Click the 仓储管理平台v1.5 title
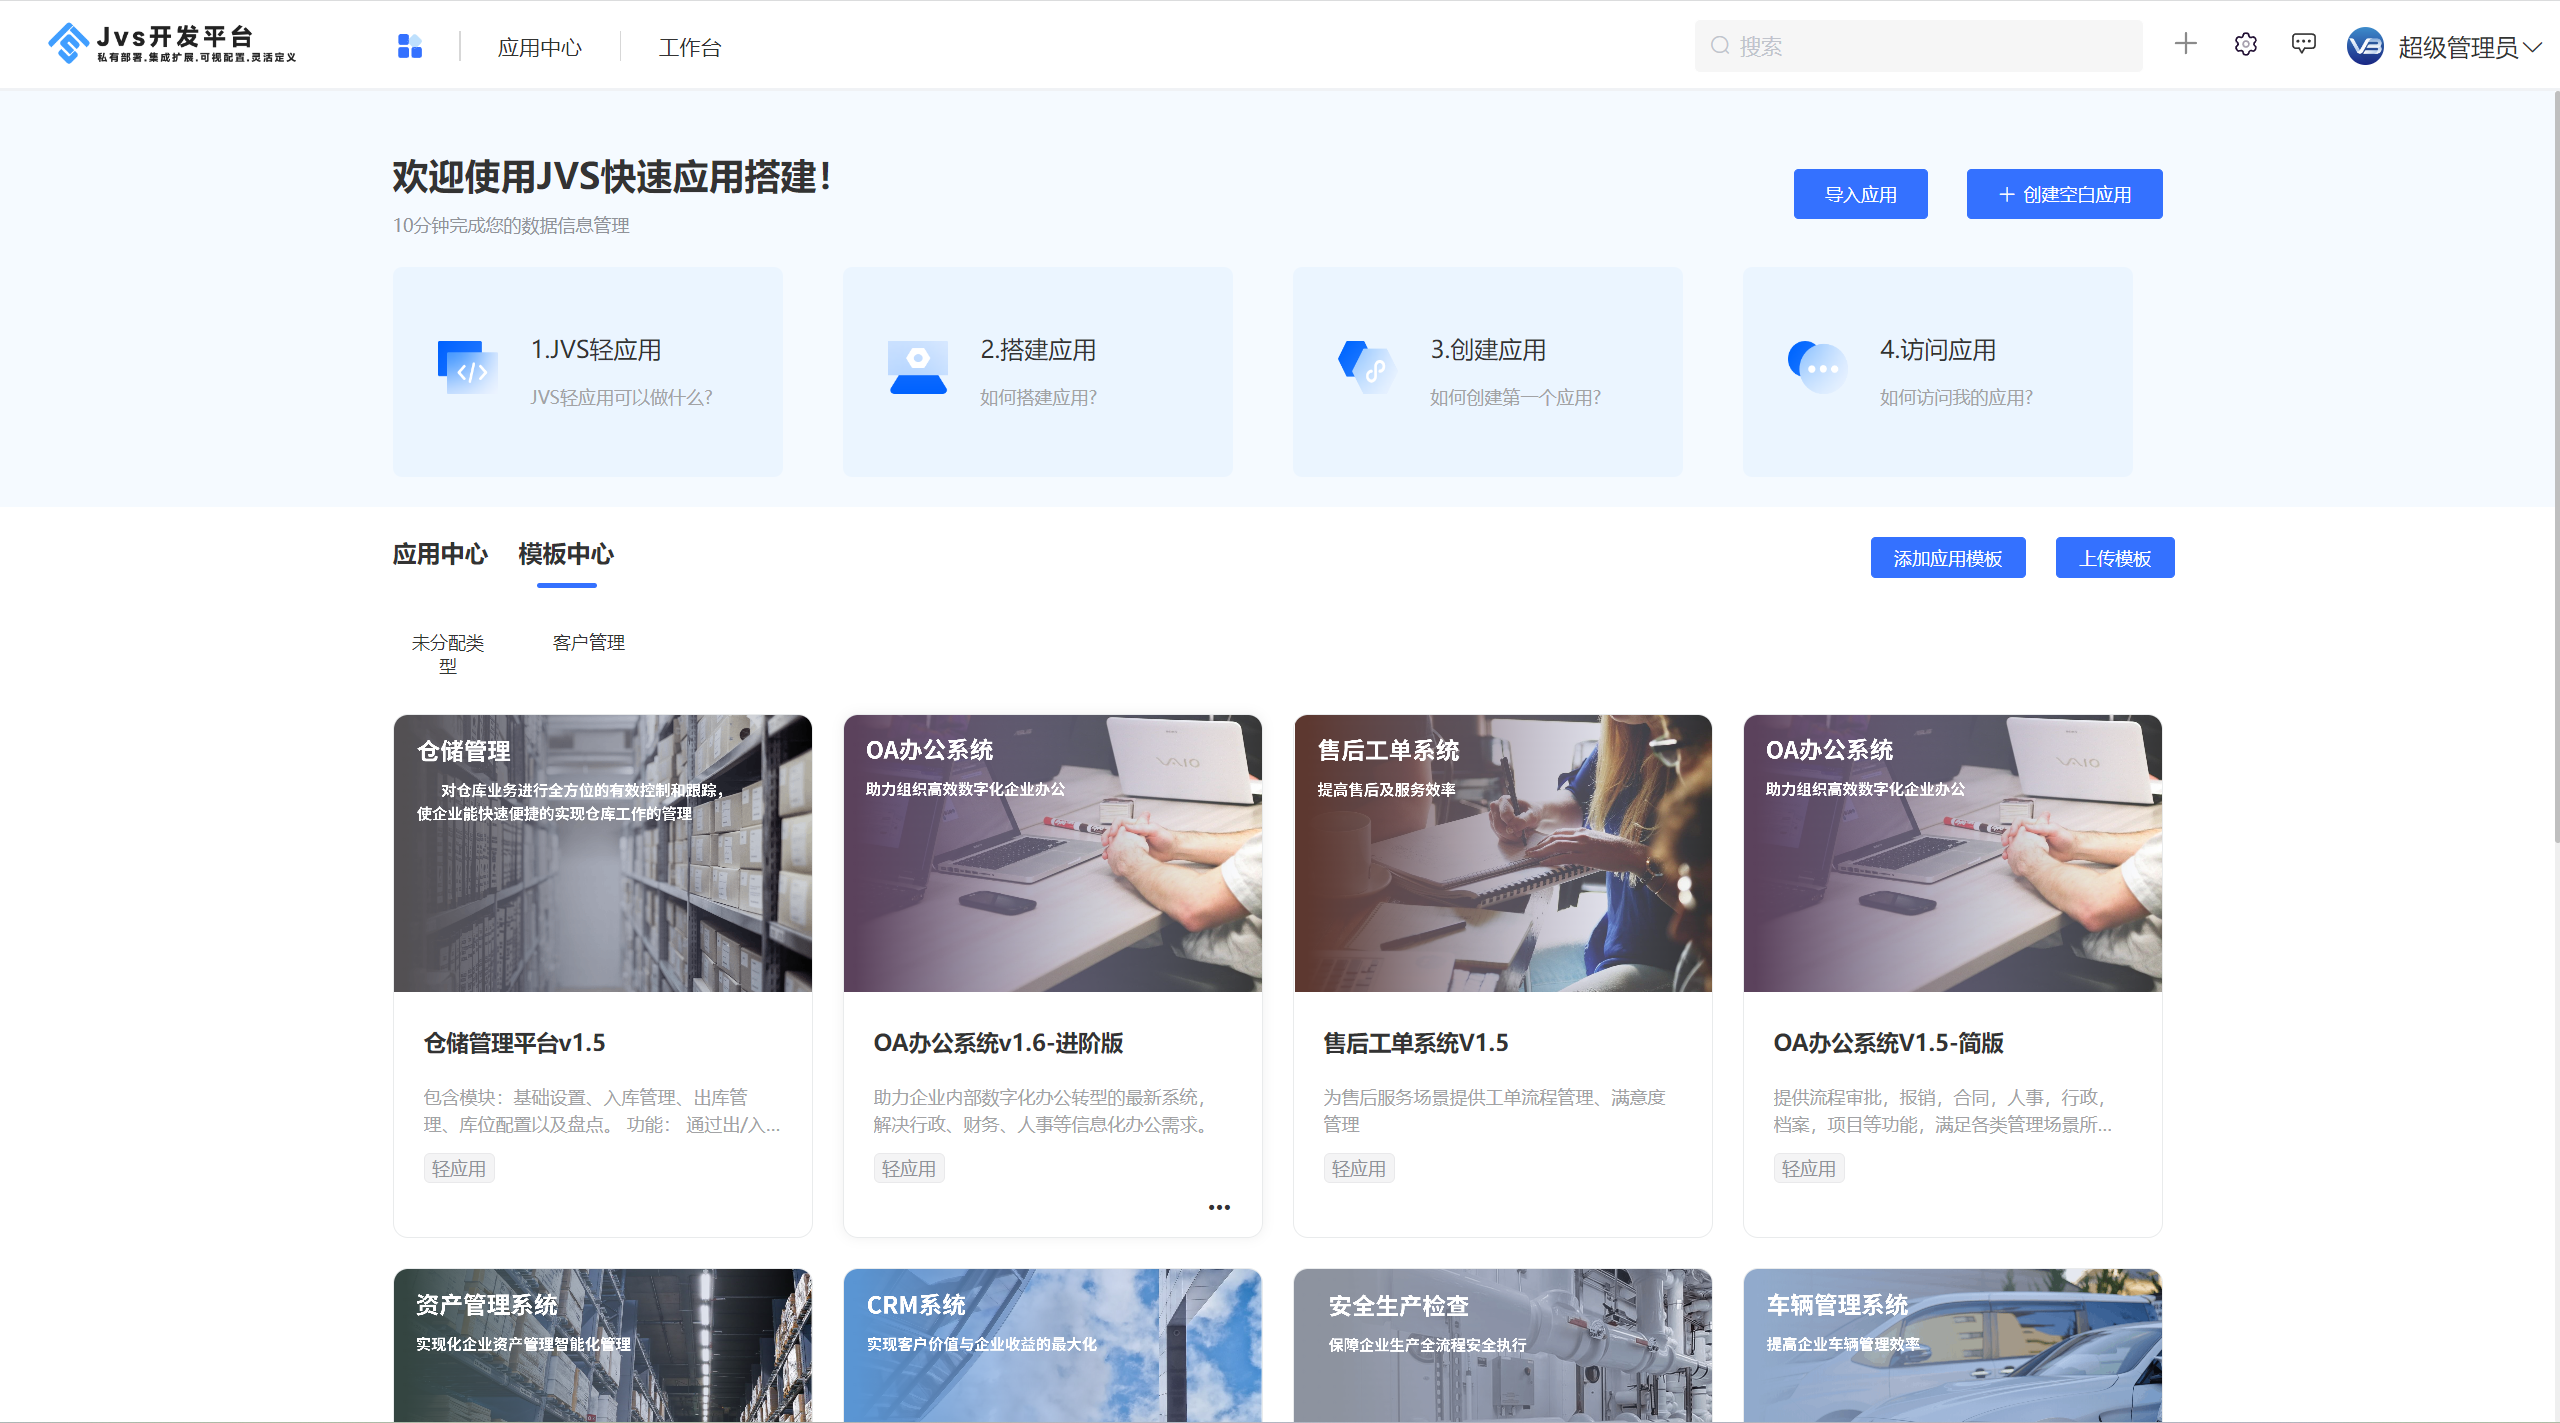2560x1423 pixels. click(514, 1043)
